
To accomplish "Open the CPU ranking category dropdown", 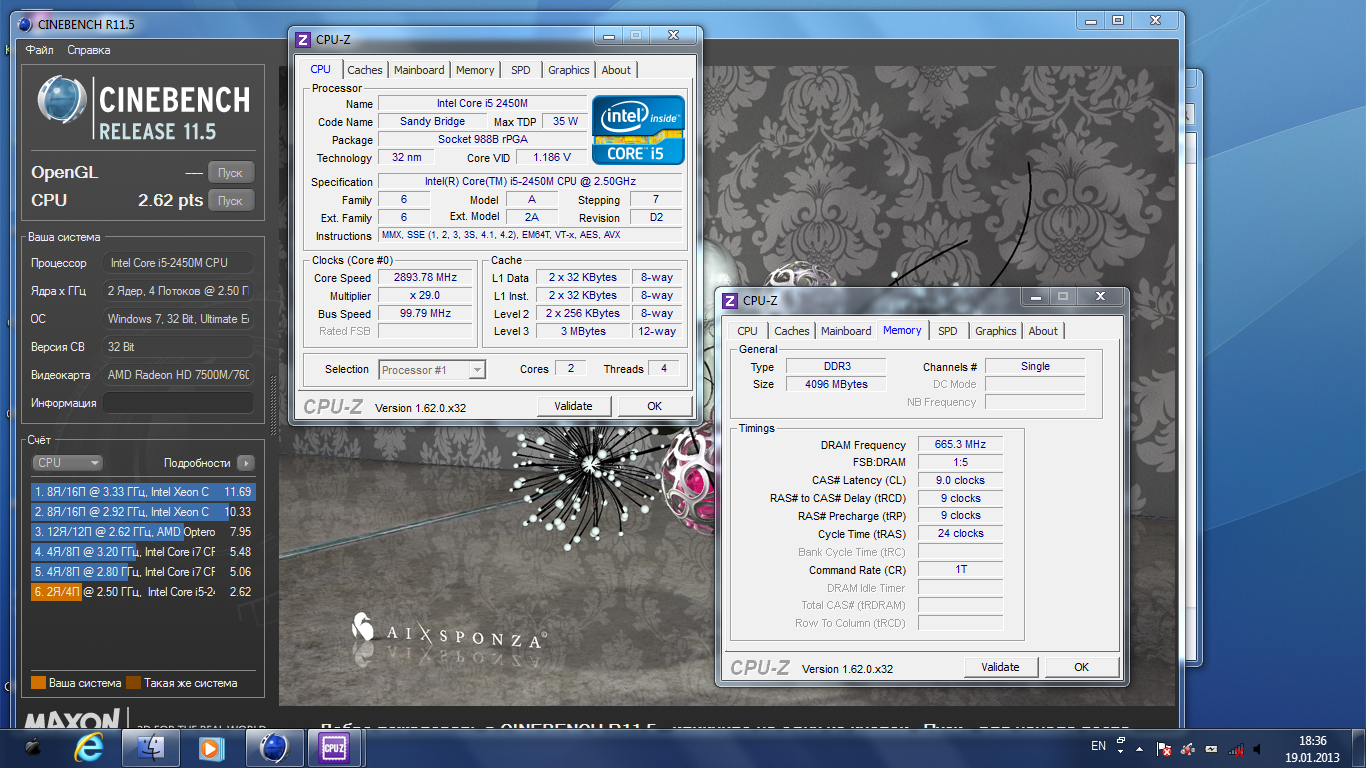I will 68,463.
